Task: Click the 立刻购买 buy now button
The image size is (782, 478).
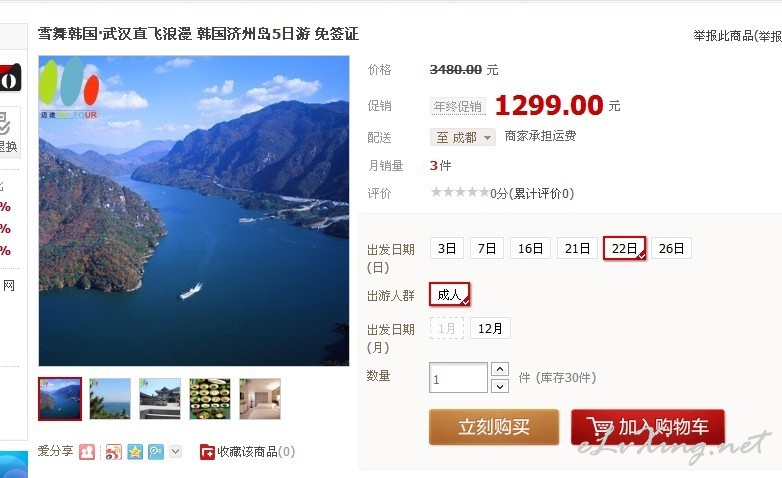Action: pyautogui.click(x=494, y=427)
